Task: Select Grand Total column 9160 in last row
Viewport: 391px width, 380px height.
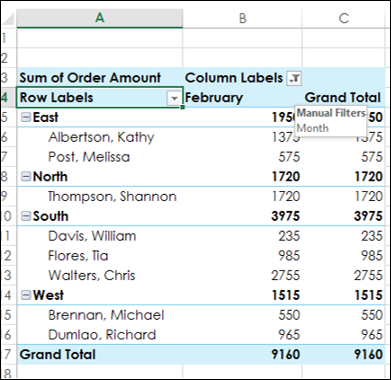Action: [368, 354]
